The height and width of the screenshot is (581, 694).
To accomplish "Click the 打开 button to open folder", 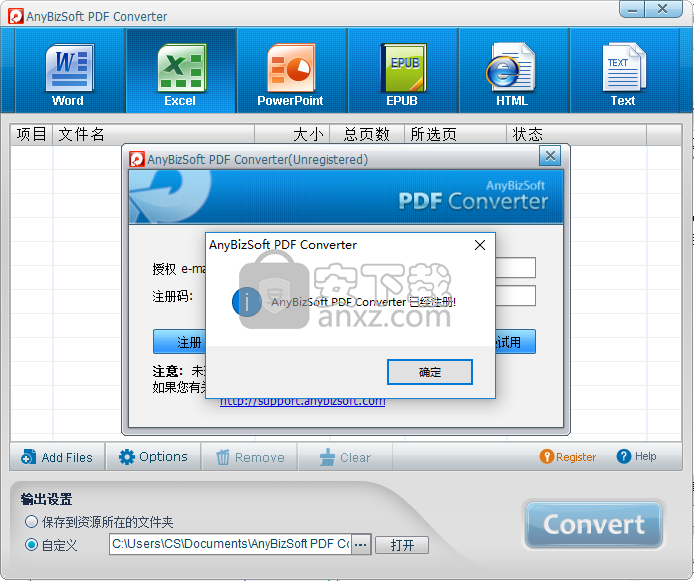I will coord(402,545).
